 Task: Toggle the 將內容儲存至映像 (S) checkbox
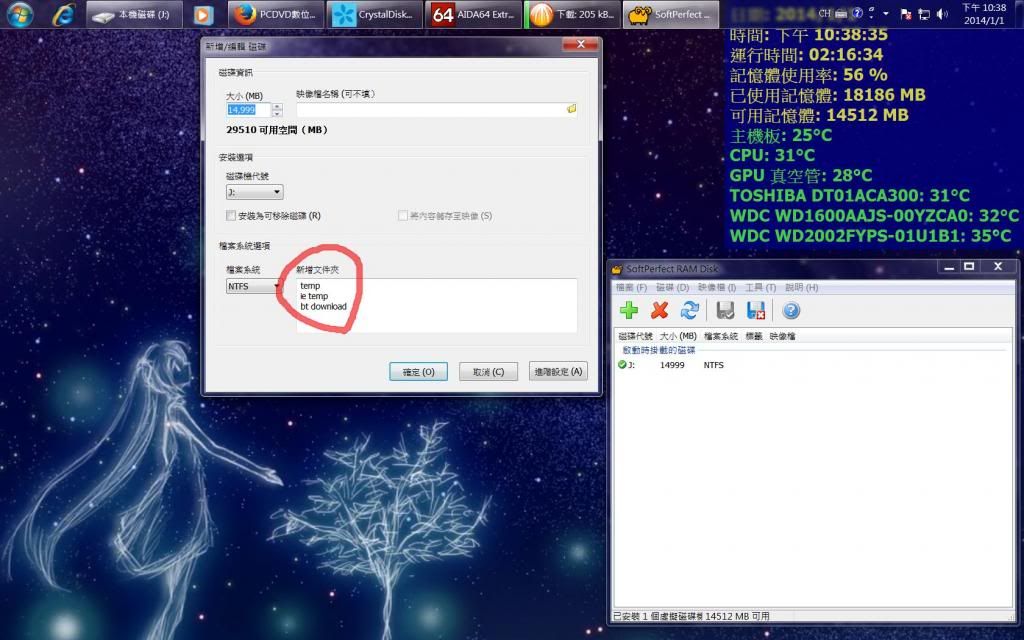point(403,216)
